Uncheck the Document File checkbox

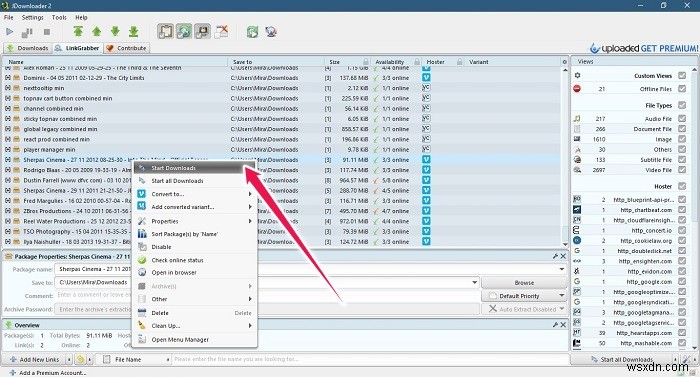[x=682, y=129]
